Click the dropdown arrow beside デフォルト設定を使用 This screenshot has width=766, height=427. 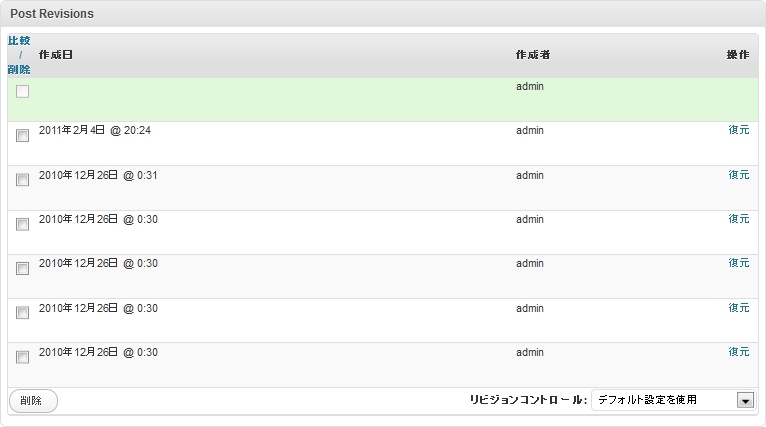point(744,400)
